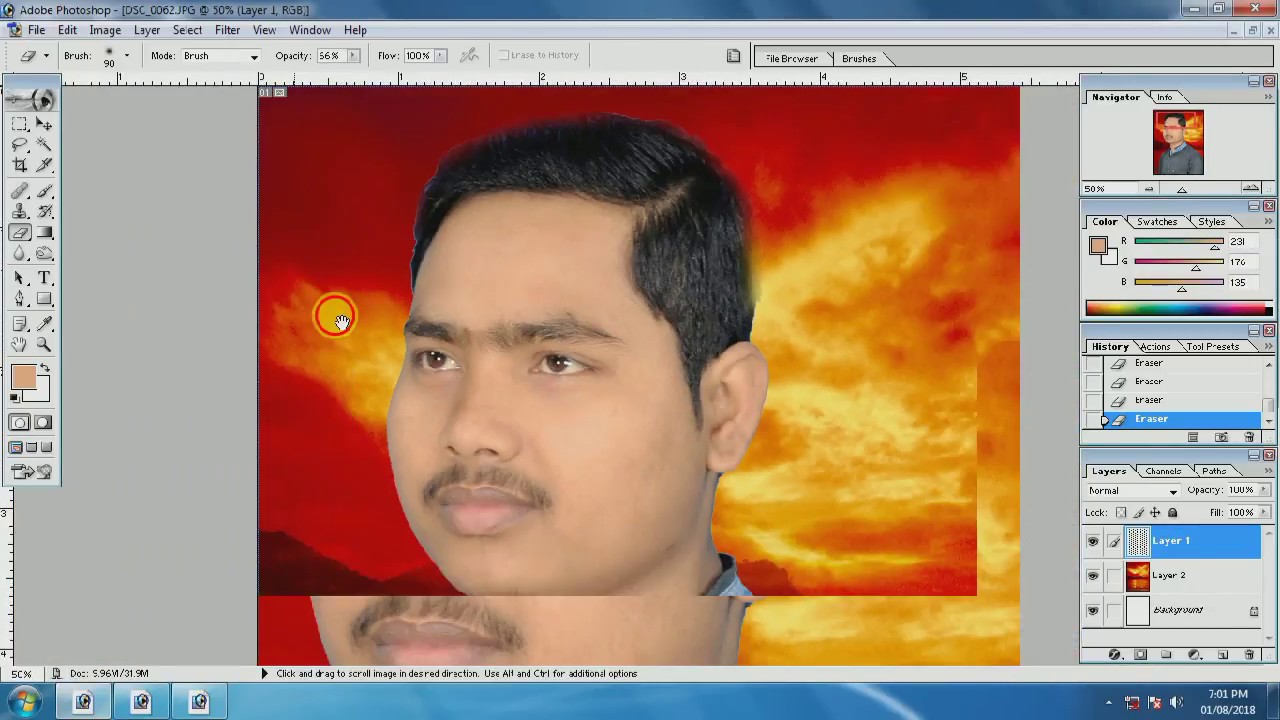This screenshot has height=720, width=1280.
Task: Open brush preset picker arrow
Action: (126, 56)
